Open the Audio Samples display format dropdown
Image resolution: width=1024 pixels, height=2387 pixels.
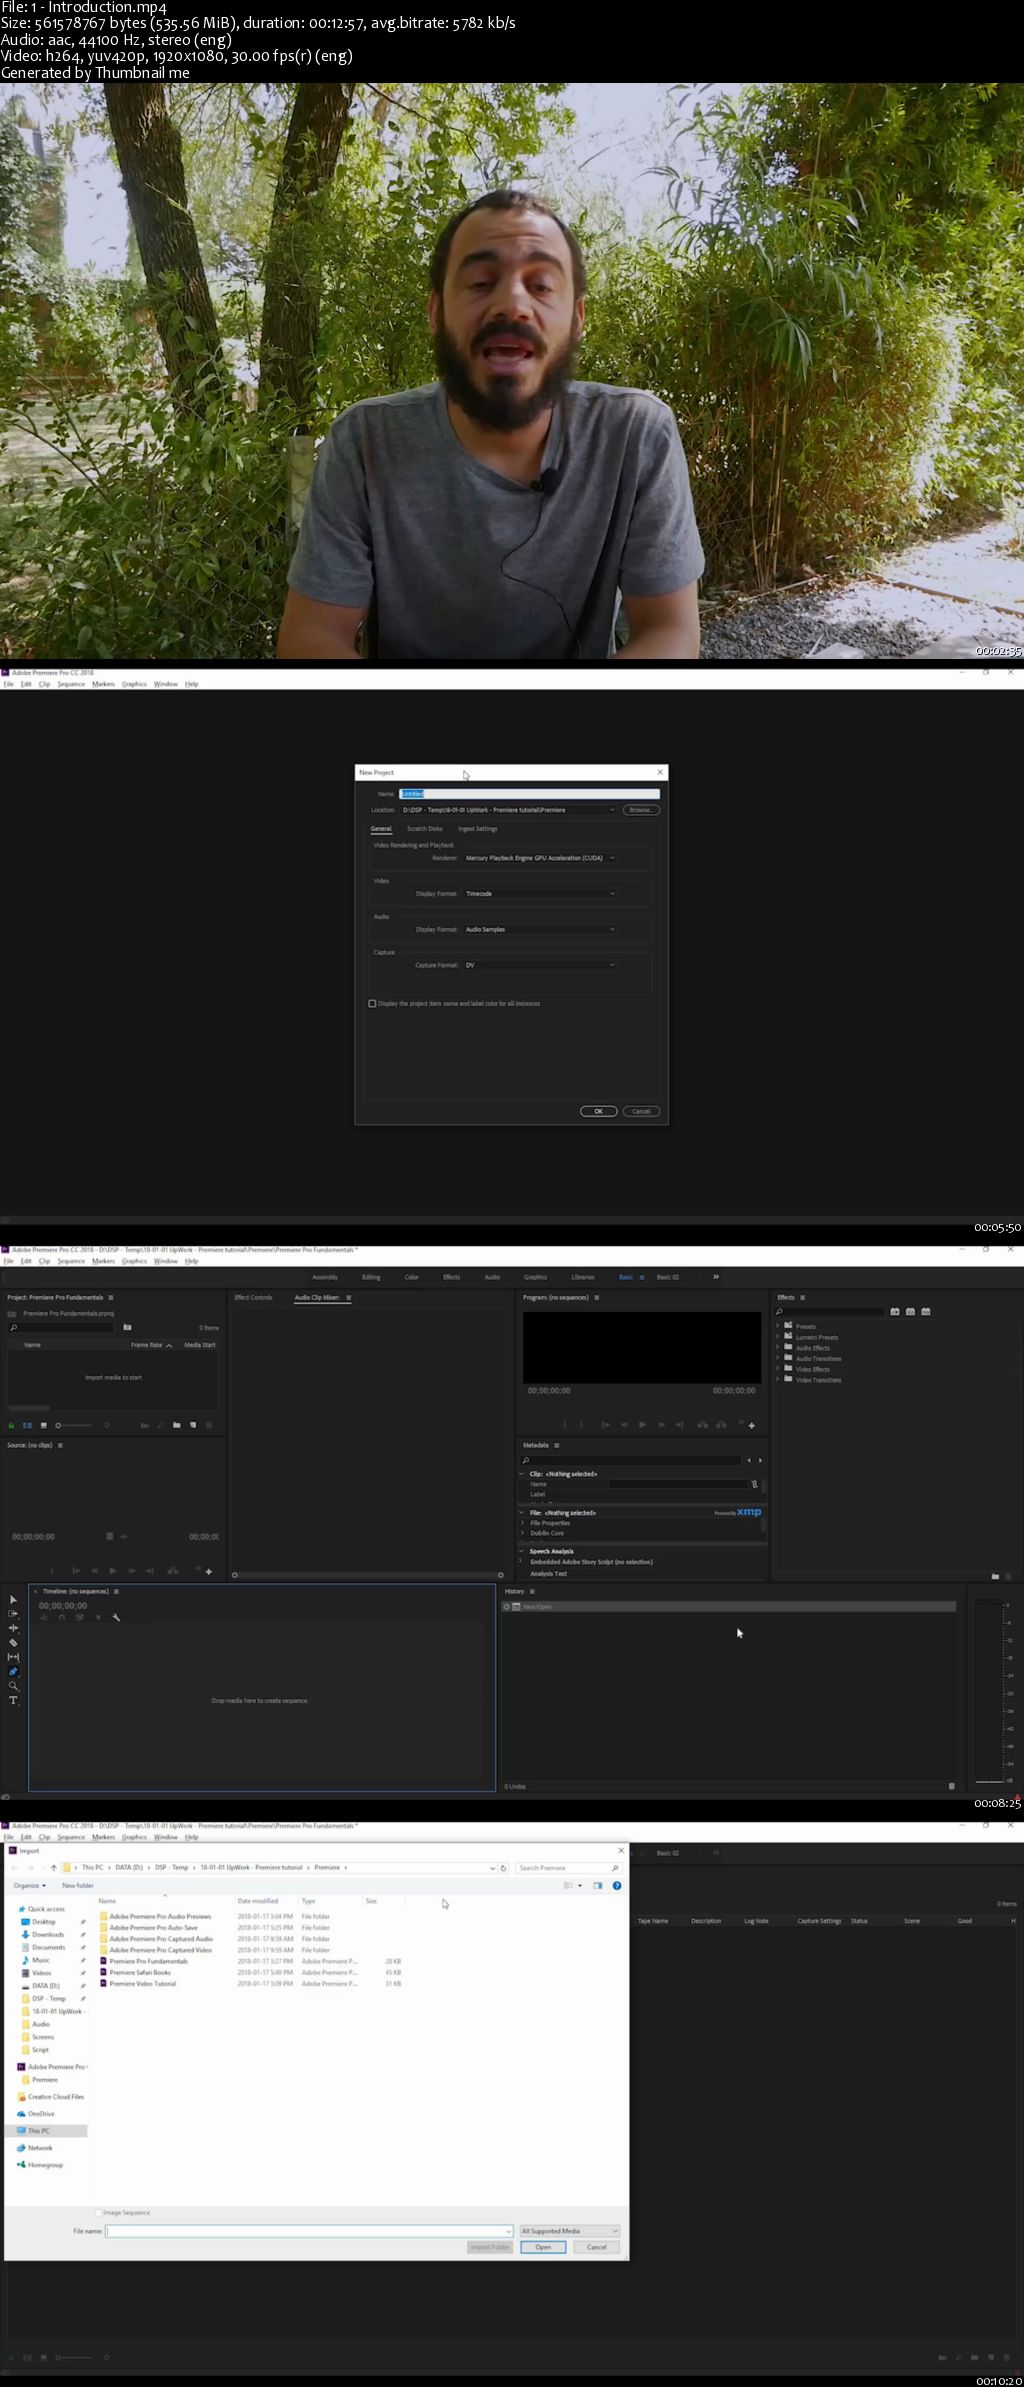pos(540,930)
